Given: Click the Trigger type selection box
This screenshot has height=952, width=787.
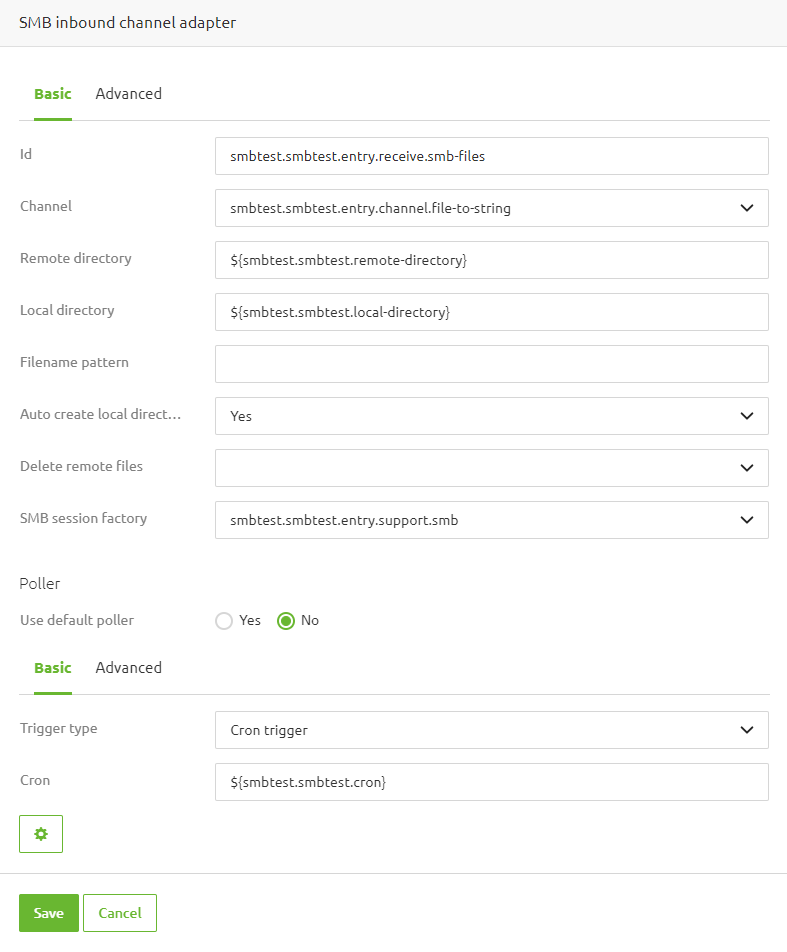Looking at the screenshot, I should click(x=491, y=730).
